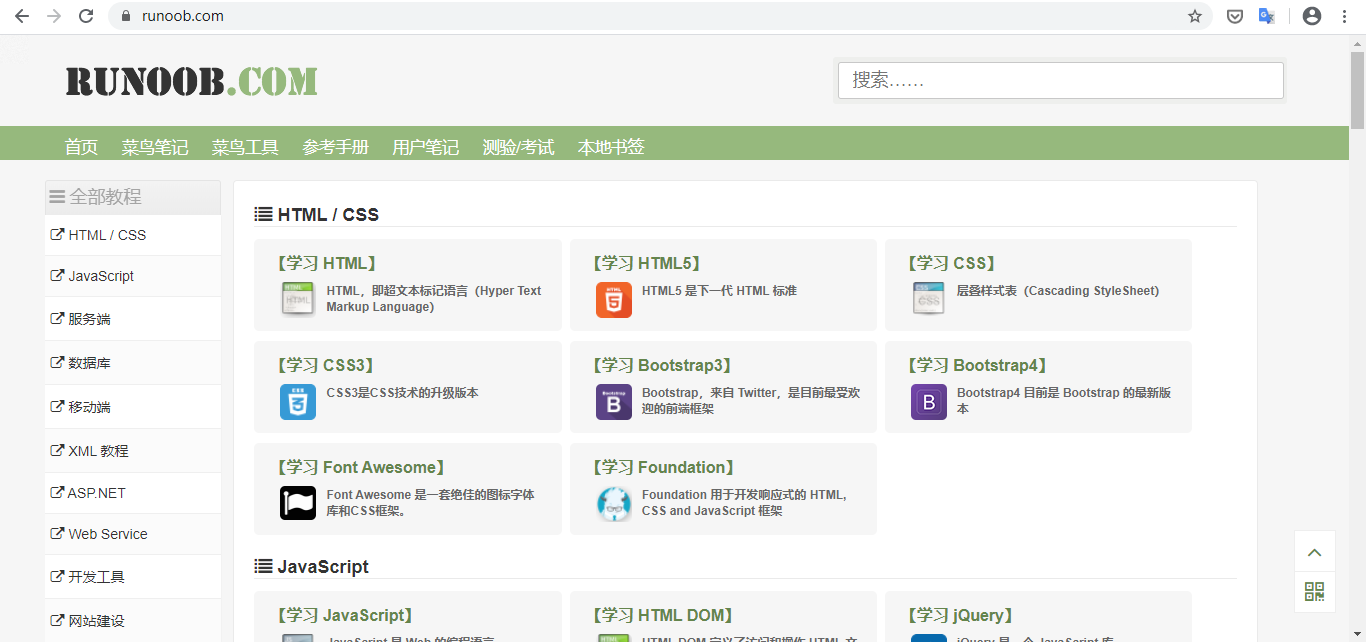This screenshot has height=642, width=1366.
Task: Open the 【学习 HTML DOM】 tutorial title
Action: point(664,615)
